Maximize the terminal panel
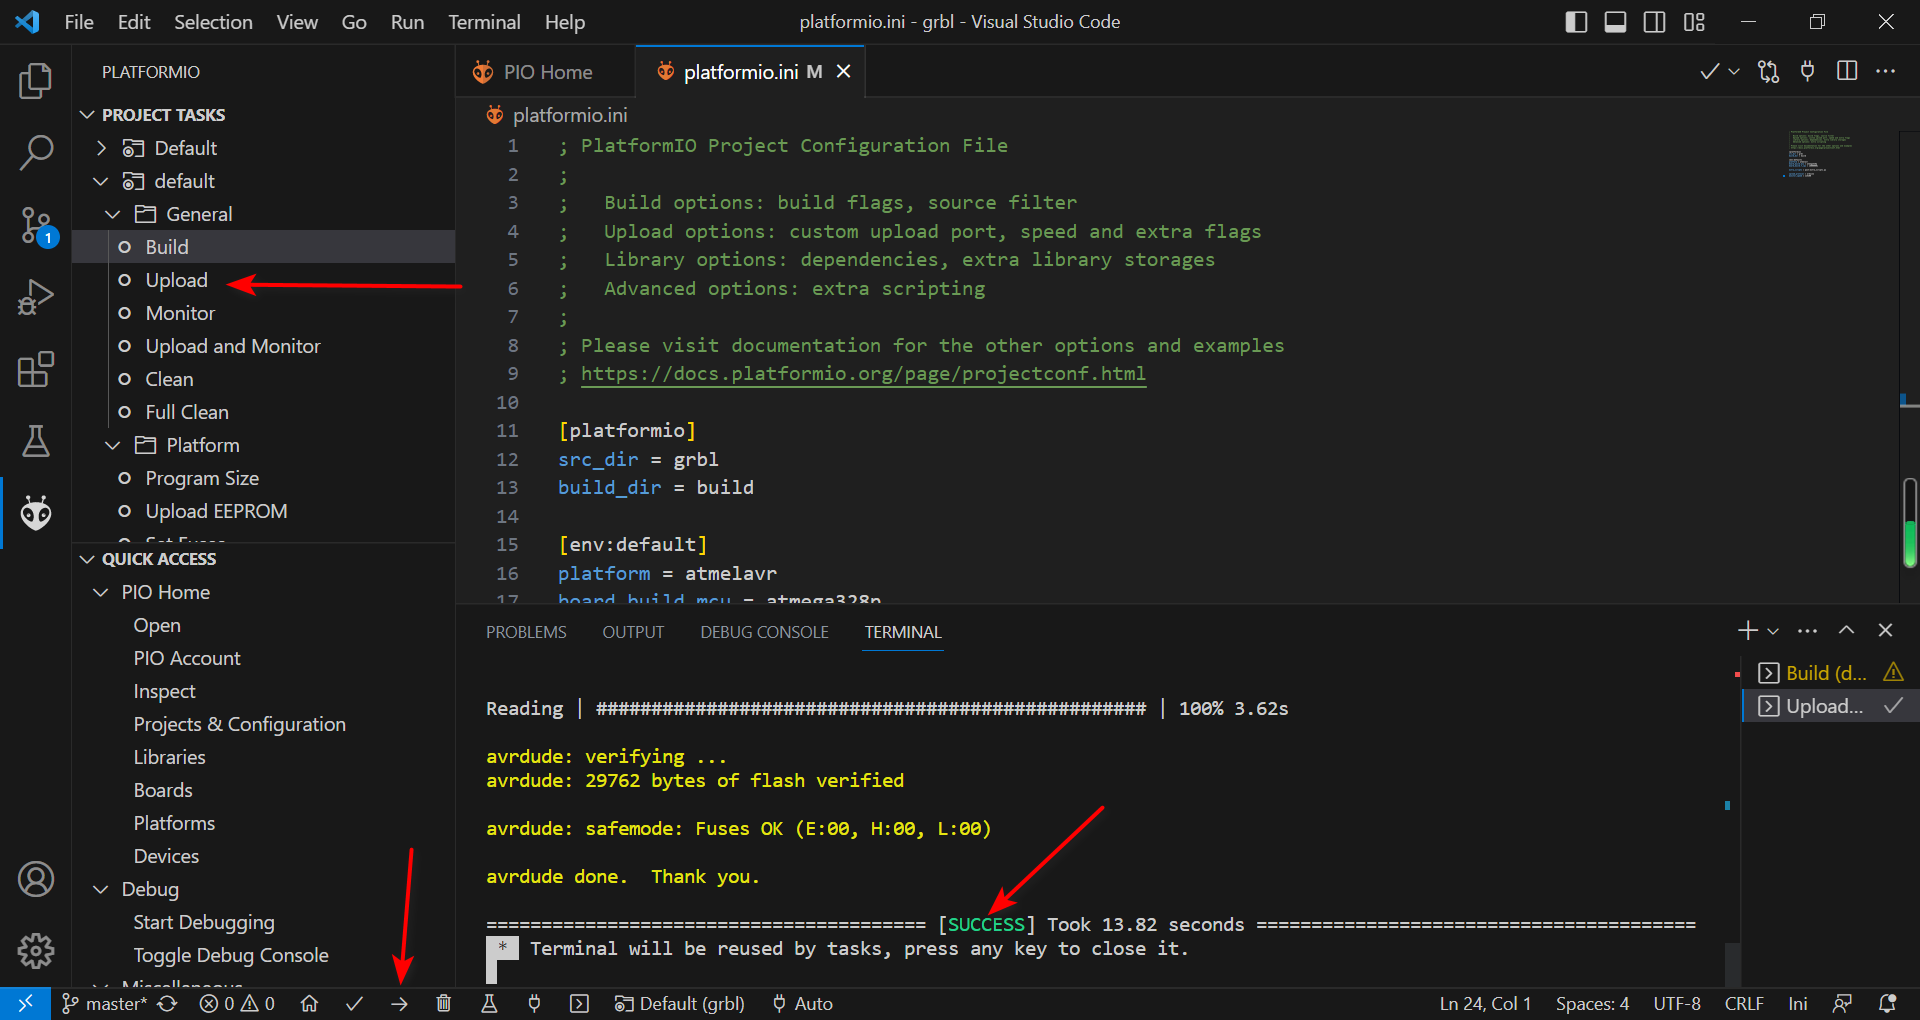The image size is (1920, 1020). coord(1847,631)
